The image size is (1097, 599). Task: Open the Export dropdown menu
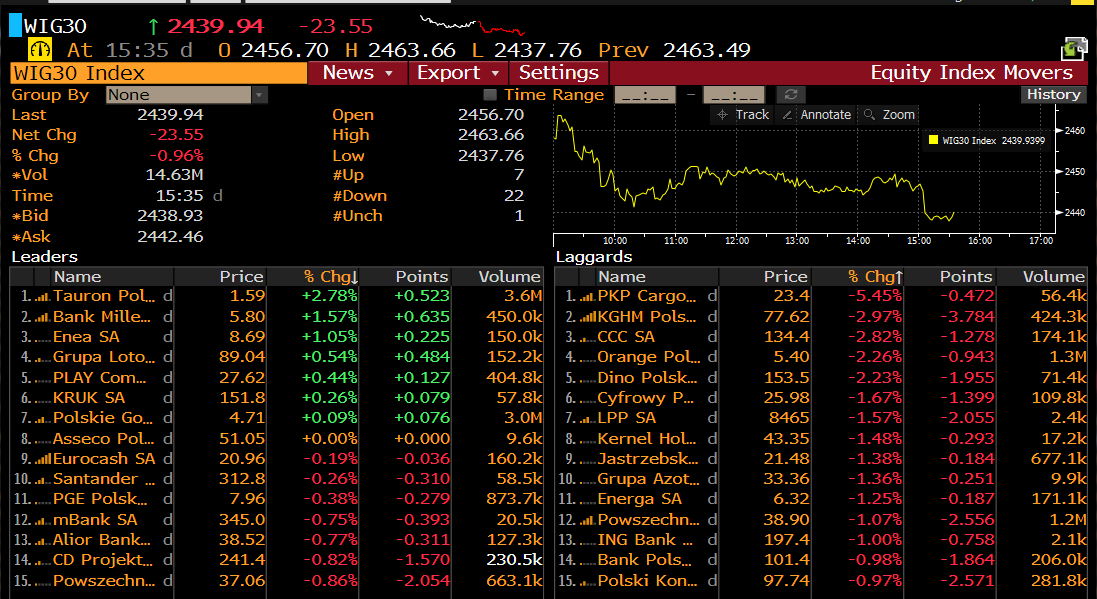coord(458,73)
